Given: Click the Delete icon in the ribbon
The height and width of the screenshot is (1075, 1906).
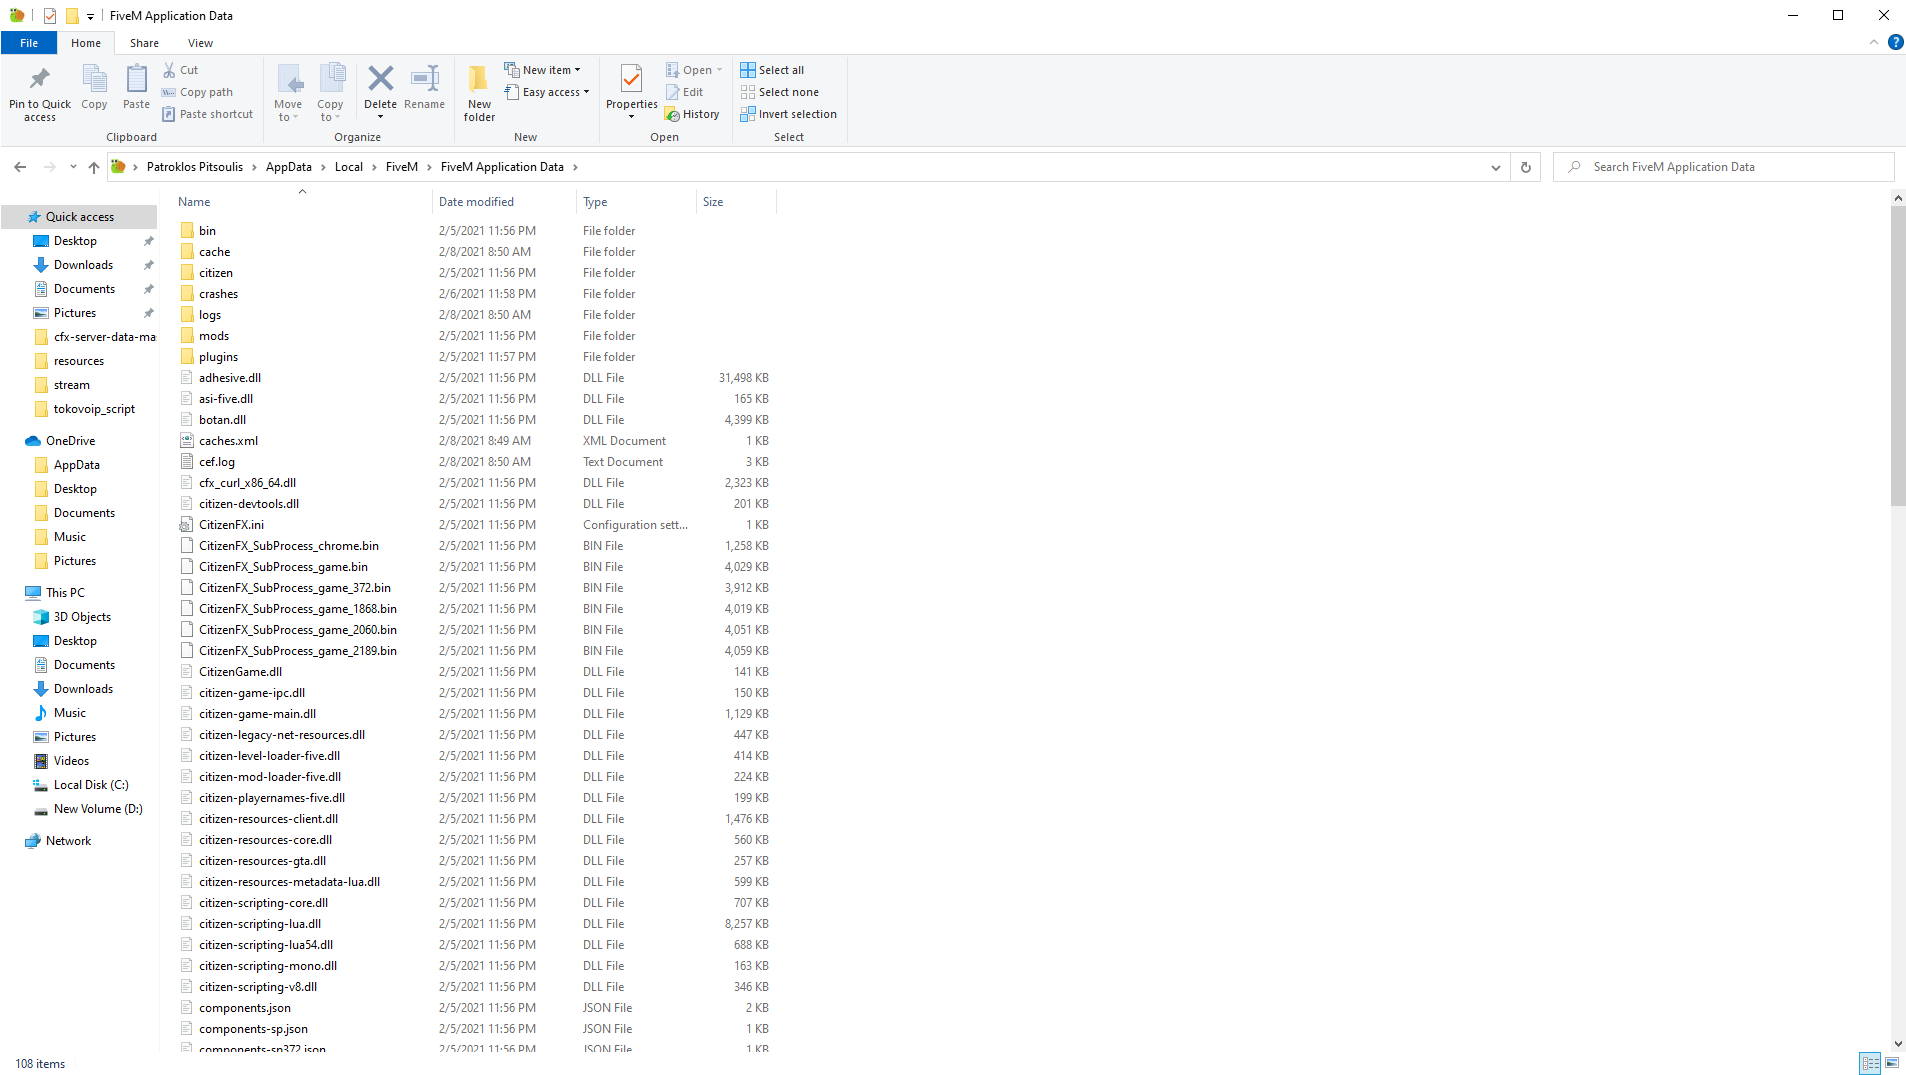Looking at the screenshot, I should [x=380, y=80].
